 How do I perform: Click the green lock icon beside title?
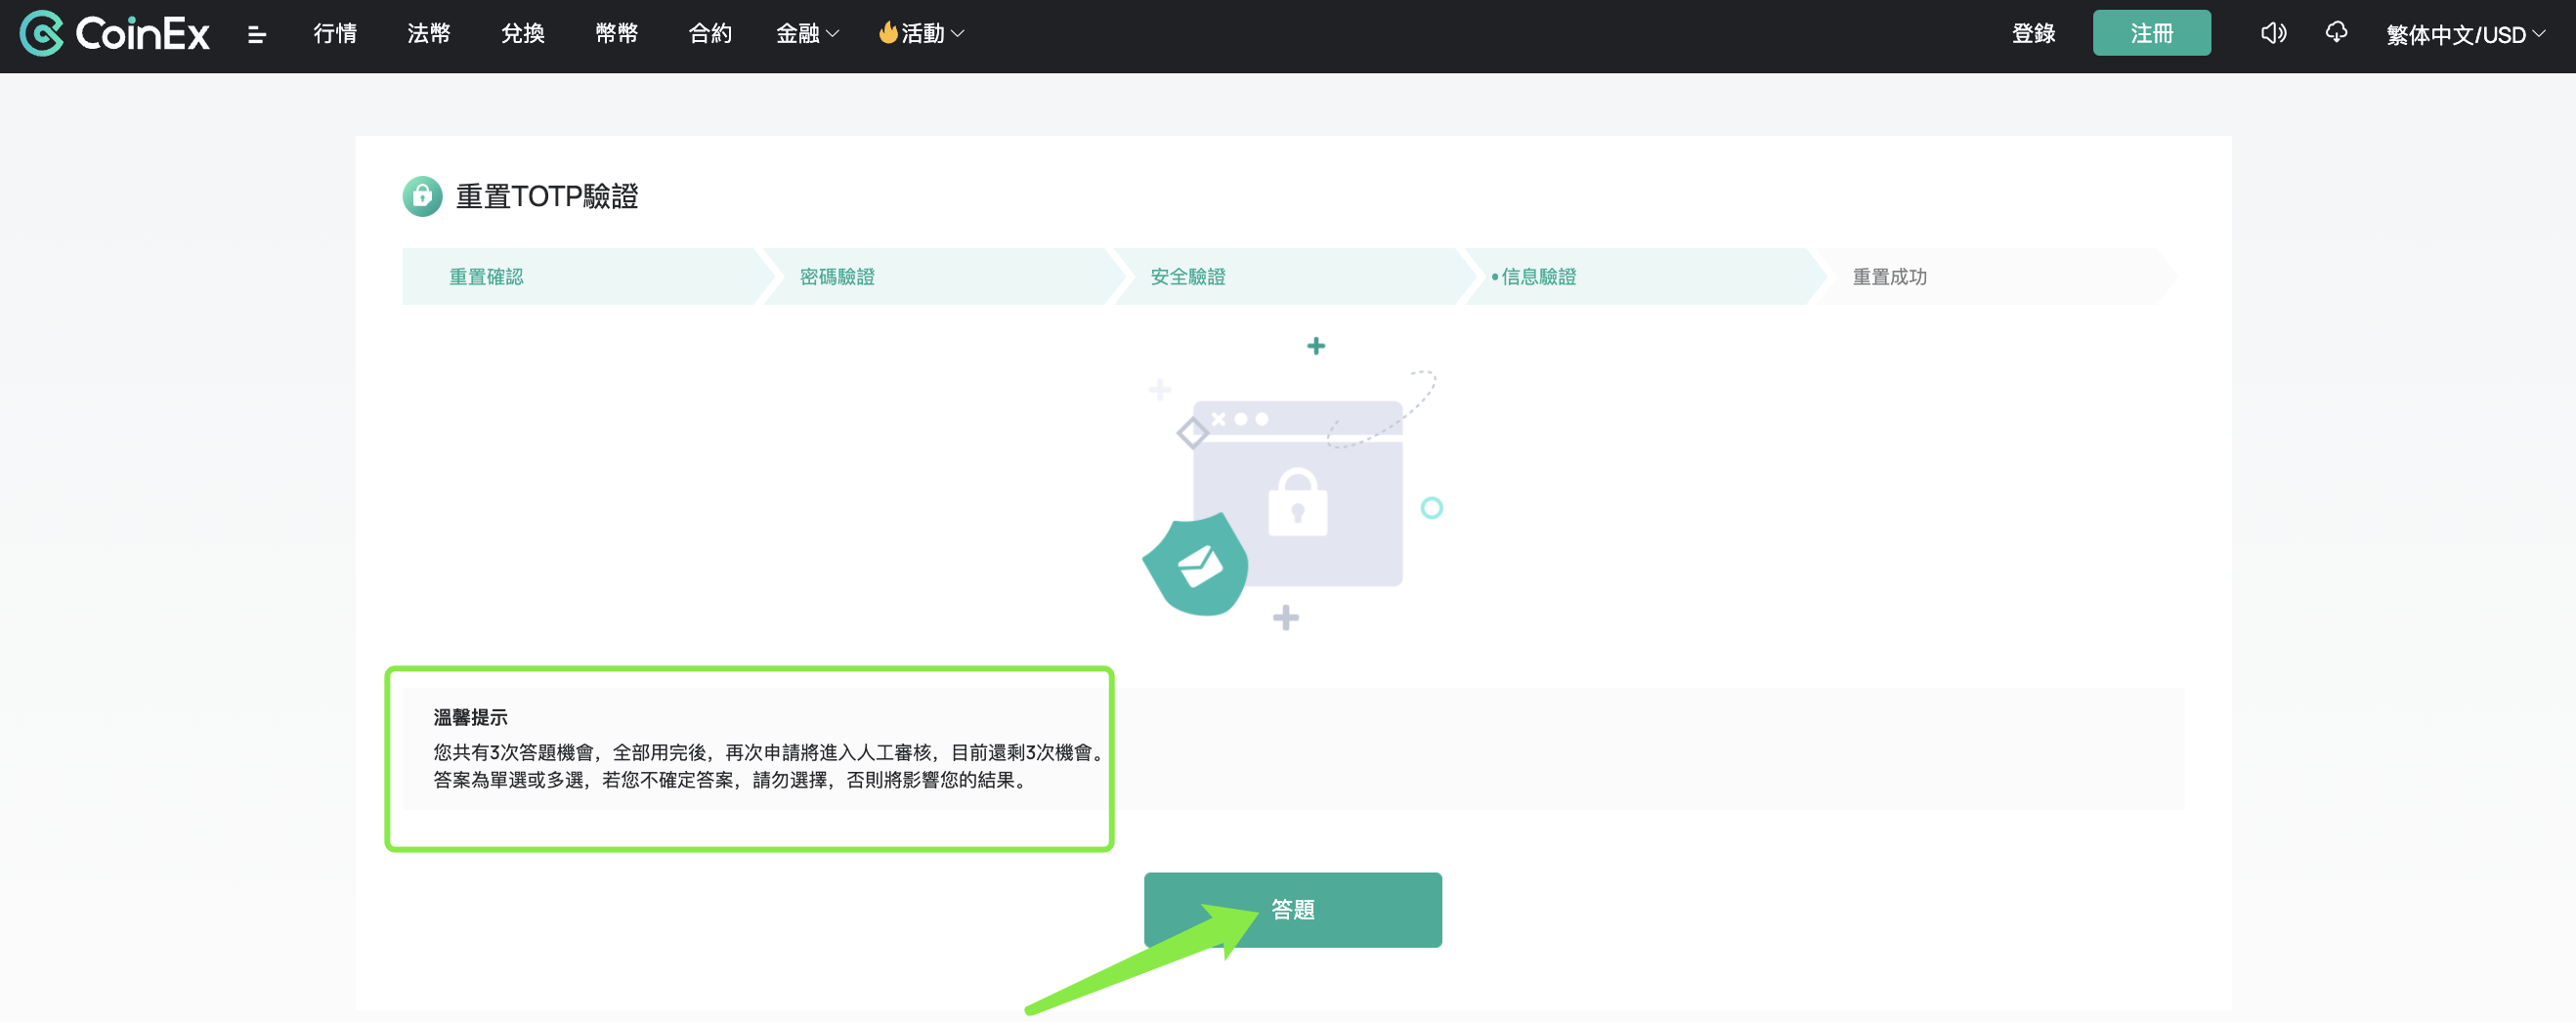(422, 196)
